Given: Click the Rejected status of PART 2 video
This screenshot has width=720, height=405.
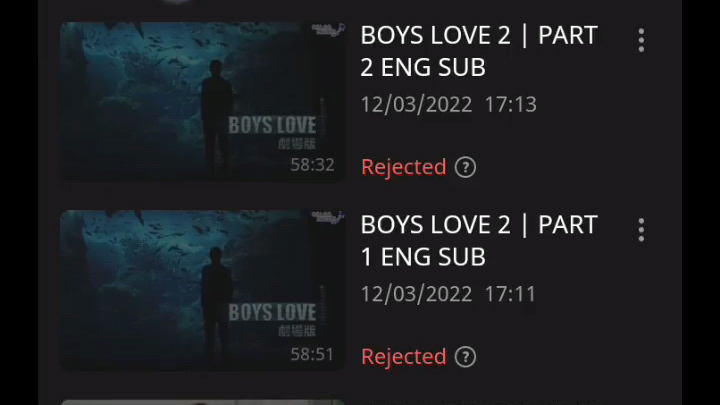Looking at the screenshot, I should 404,167.
